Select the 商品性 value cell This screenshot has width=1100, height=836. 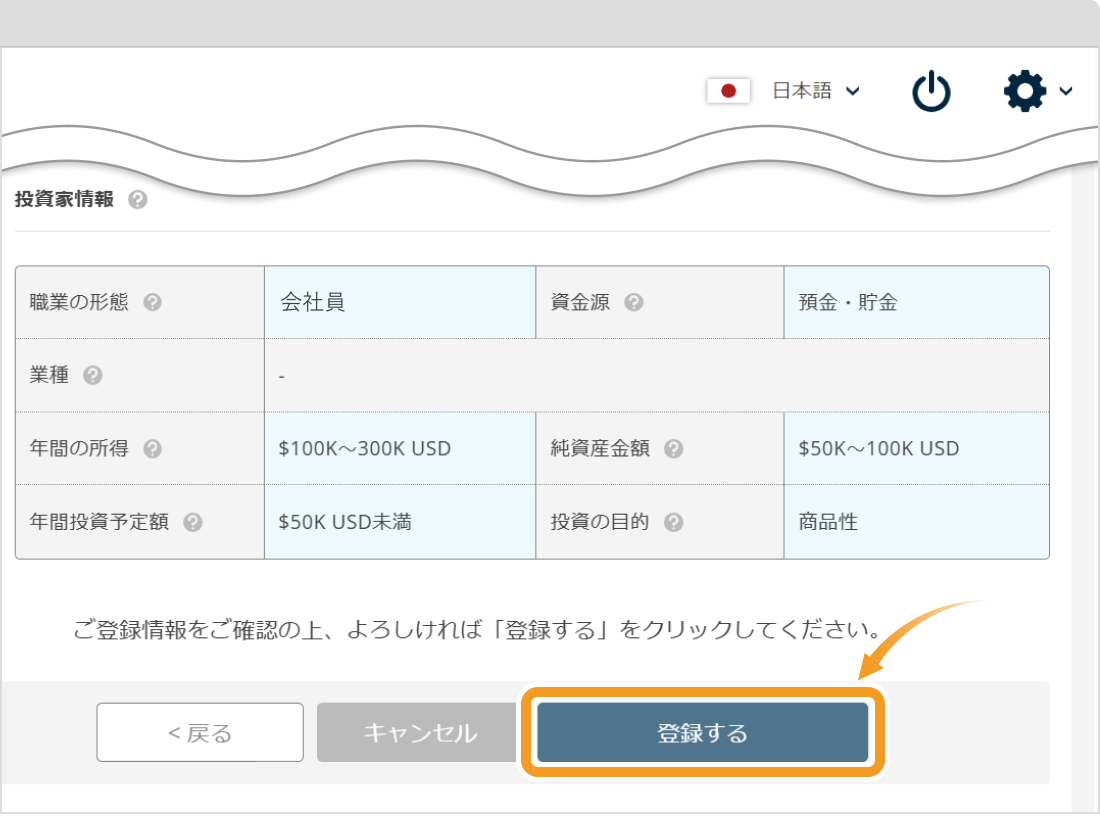tap(916, 522)
